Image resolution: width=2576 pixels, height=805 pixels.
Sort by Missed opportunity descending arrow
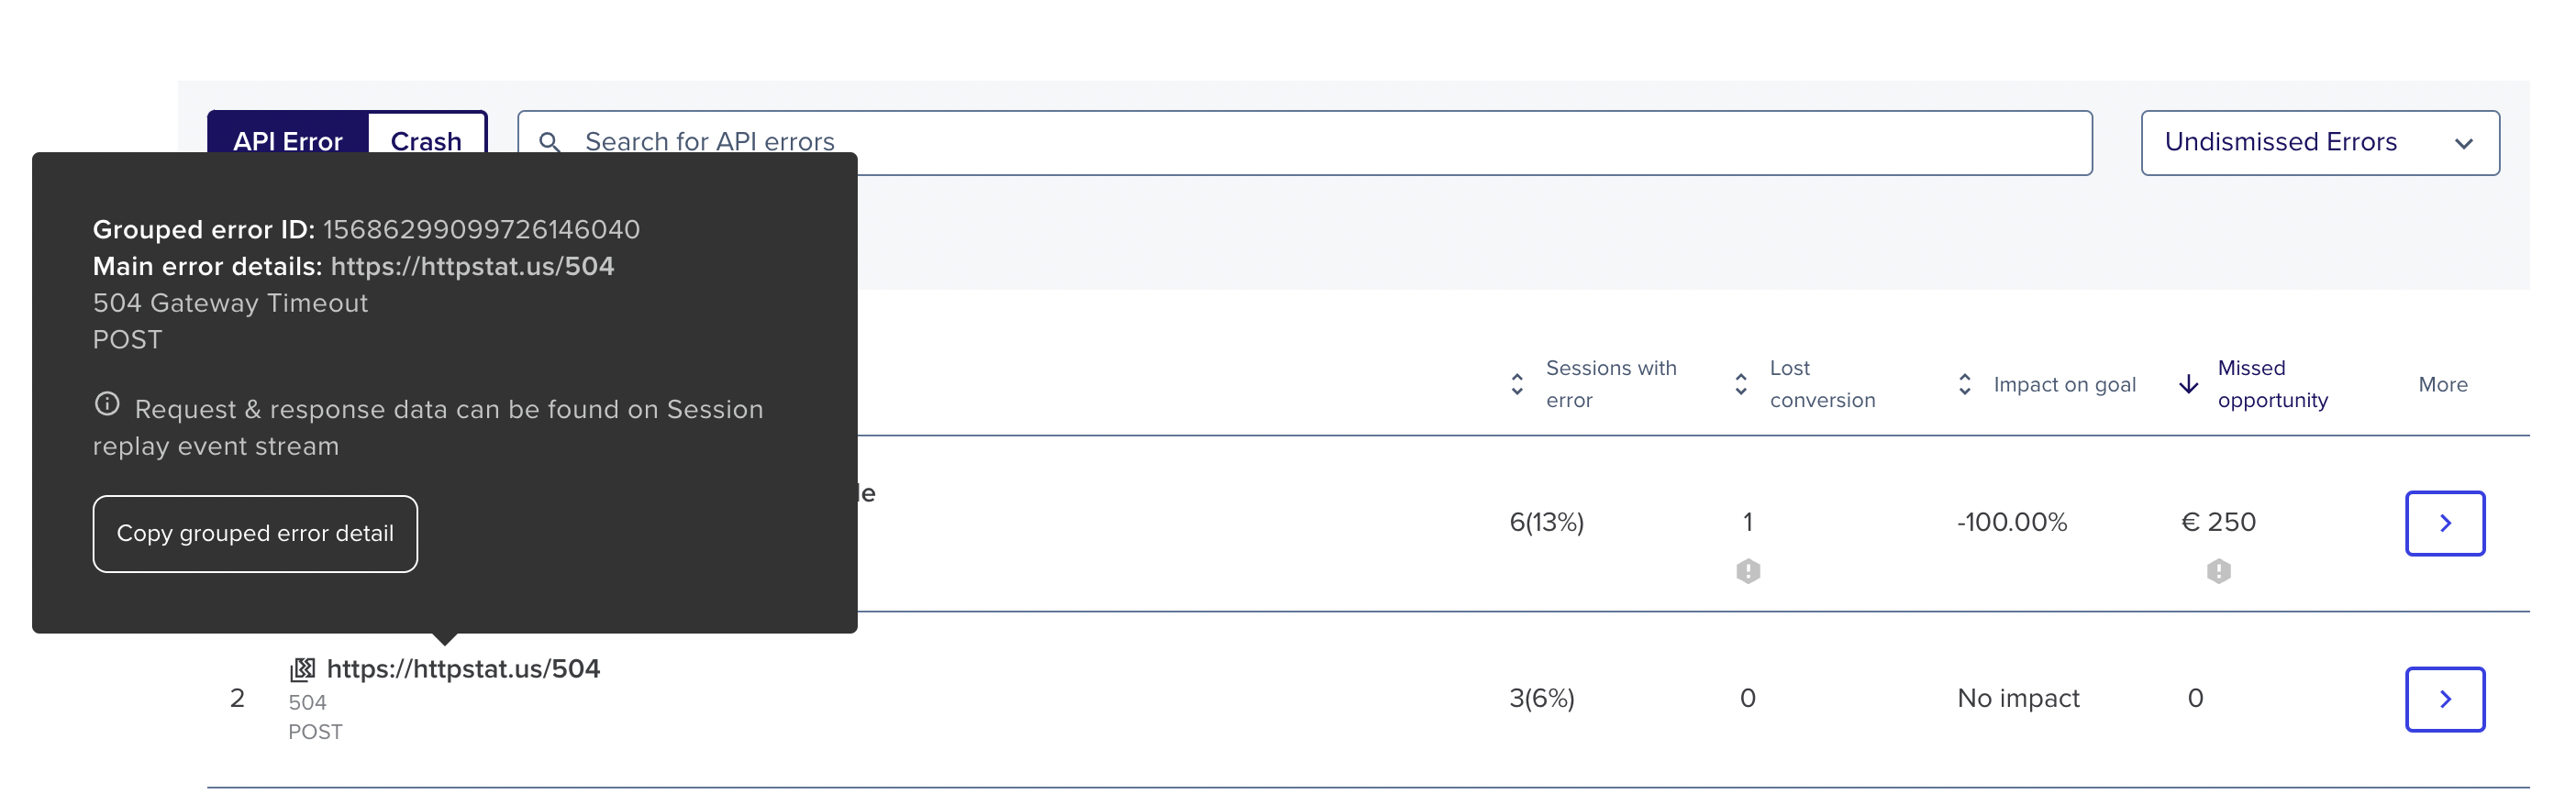pos(2188,384)
